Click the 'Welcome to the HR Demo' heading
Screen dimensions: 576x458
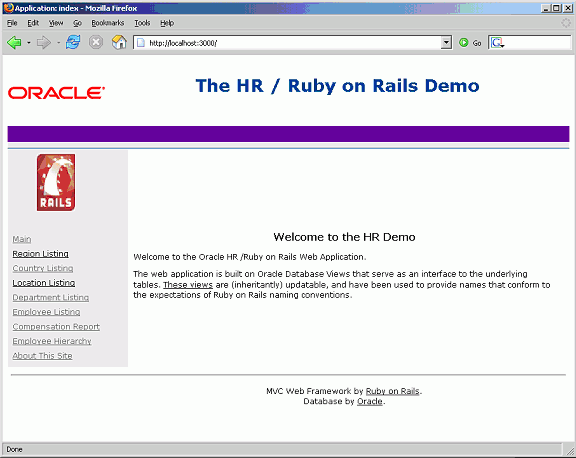tap(344, 237)
